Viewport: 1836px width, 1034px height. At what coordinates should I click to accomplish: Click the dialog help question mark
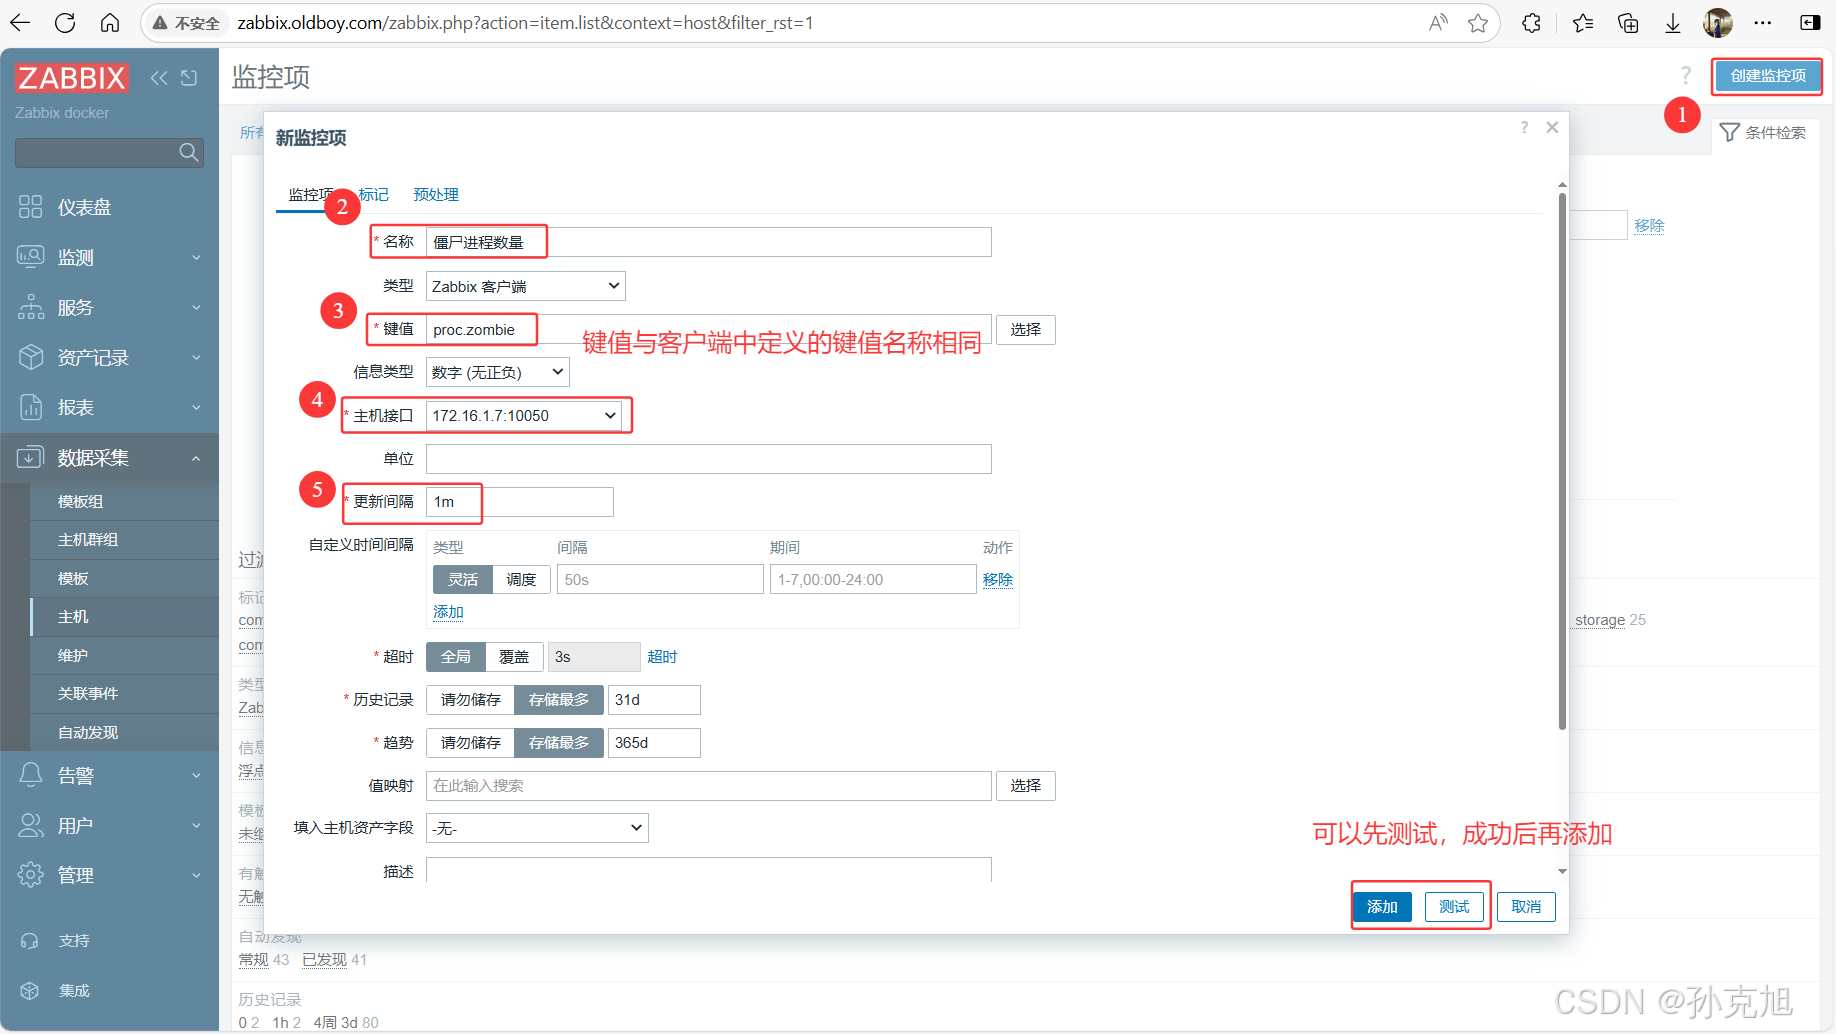1524,127
